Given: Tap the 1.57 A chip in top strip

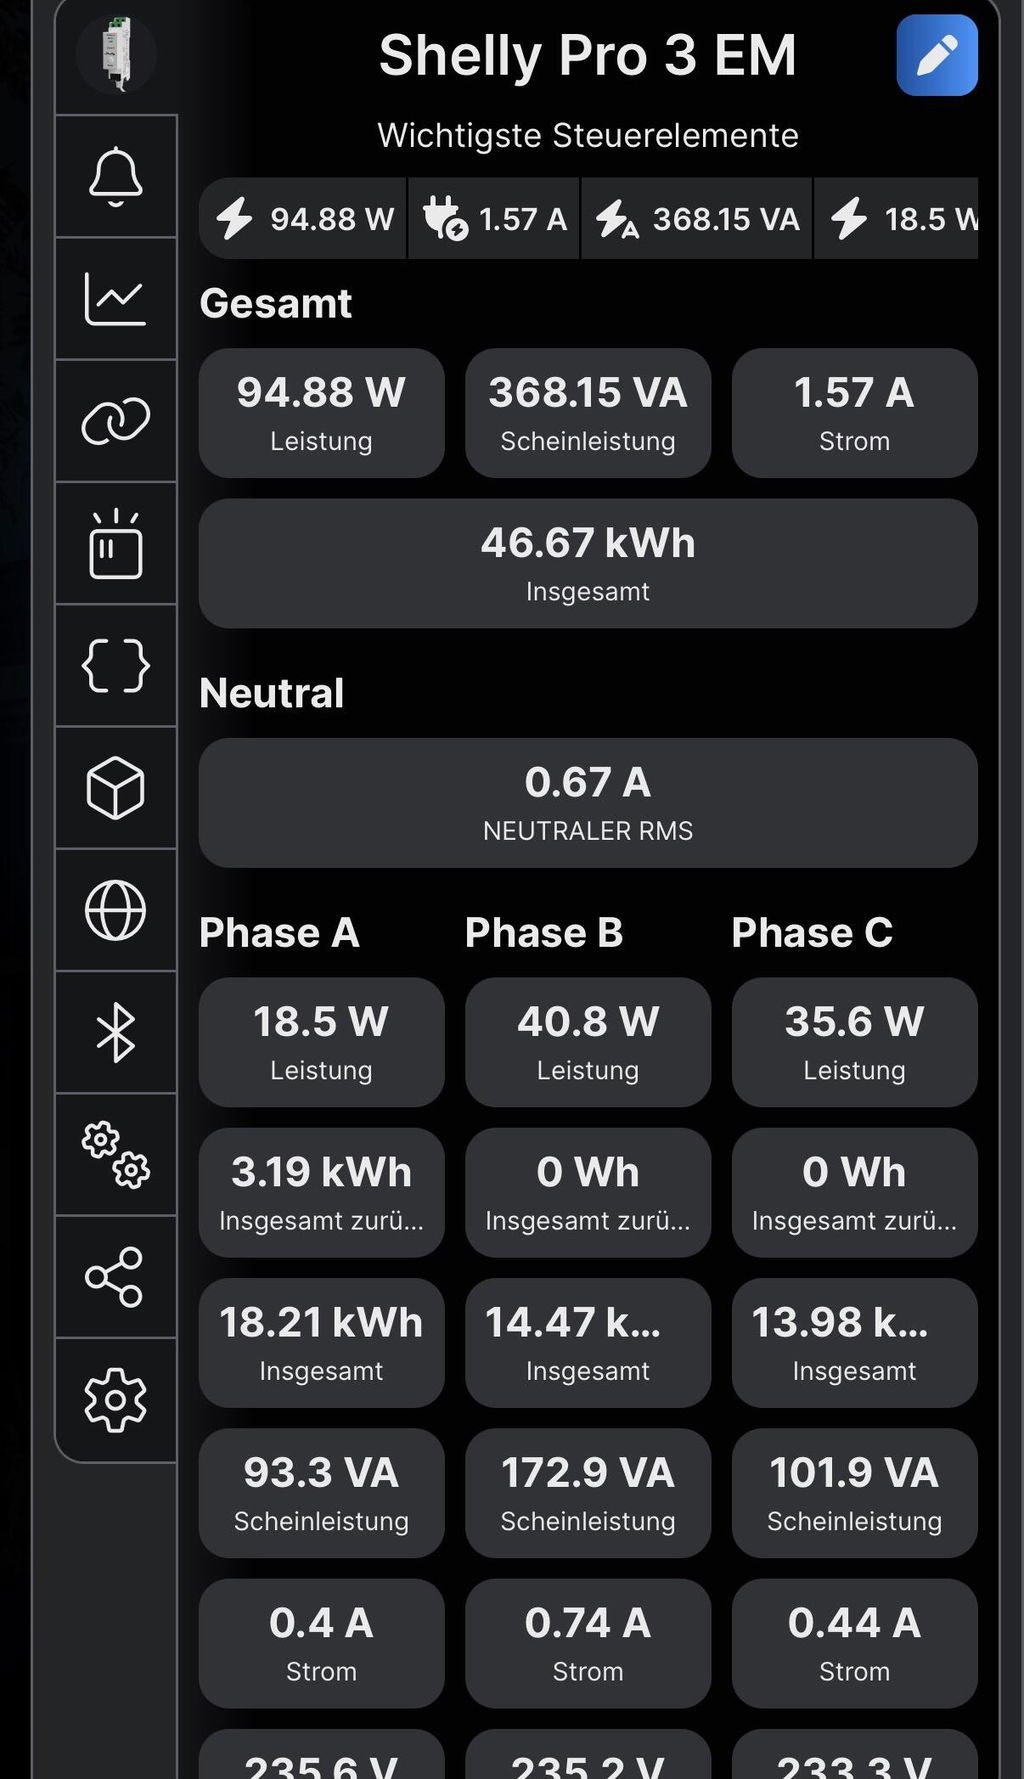Looking at the screenshot, I should click(x=494, y=219).
